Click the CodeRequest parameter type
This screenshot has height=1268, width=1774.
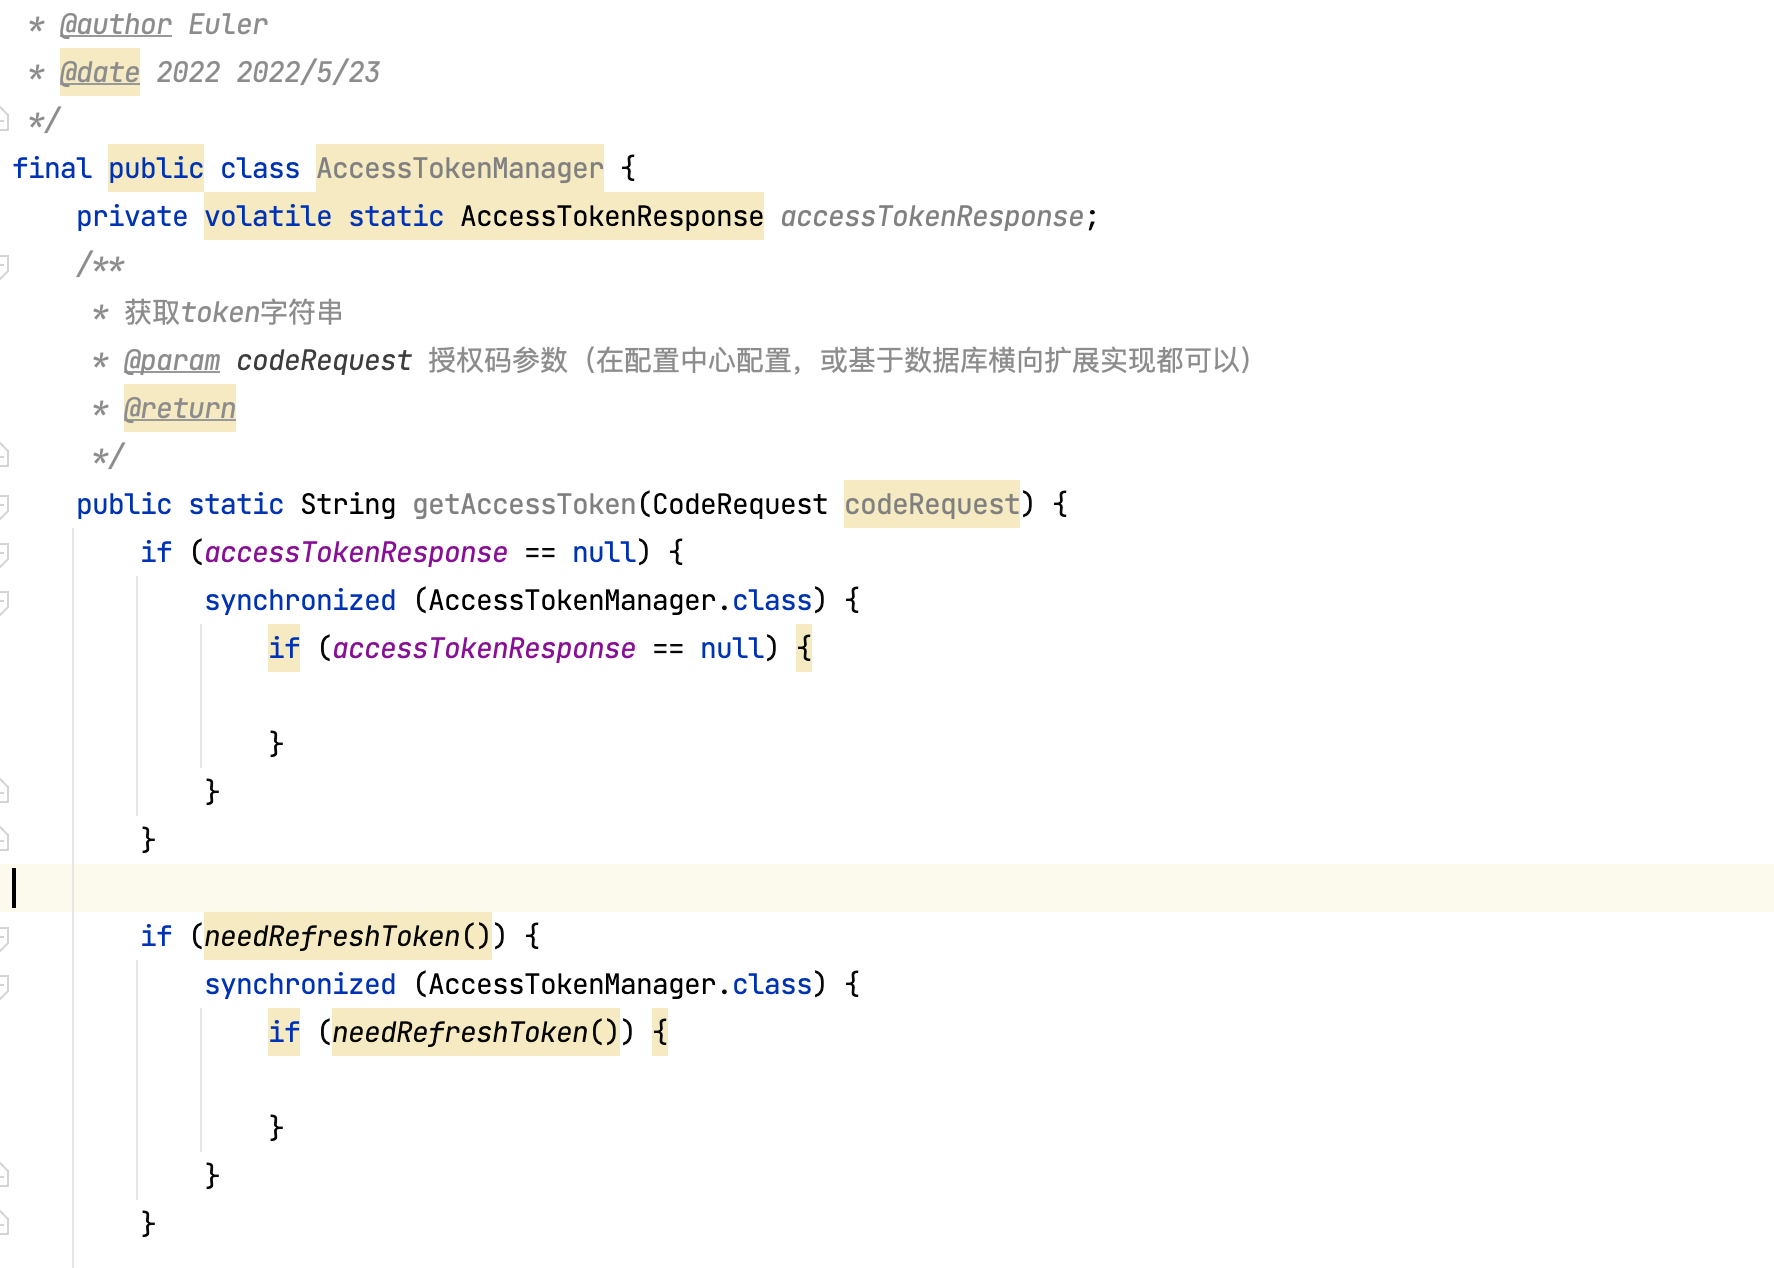[740, 504]
